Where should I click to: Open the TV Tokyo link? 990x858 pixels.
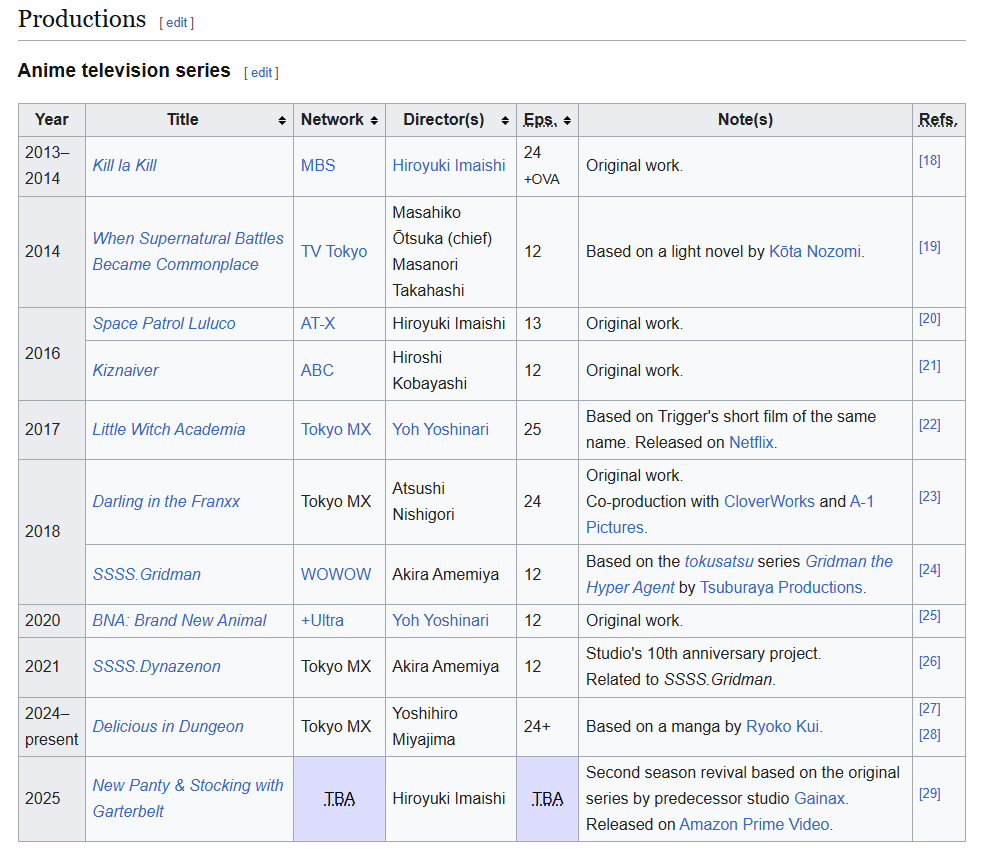333,251
